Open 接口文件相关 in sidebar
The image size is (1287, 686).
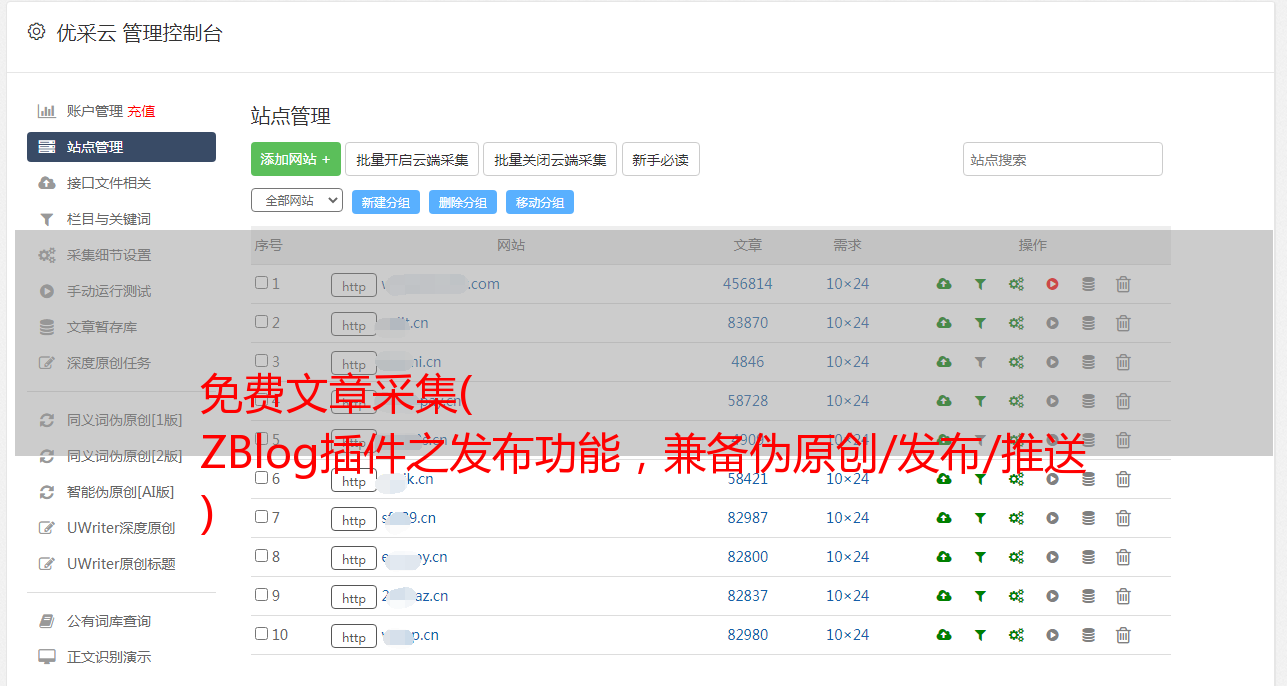coord(109,183)
